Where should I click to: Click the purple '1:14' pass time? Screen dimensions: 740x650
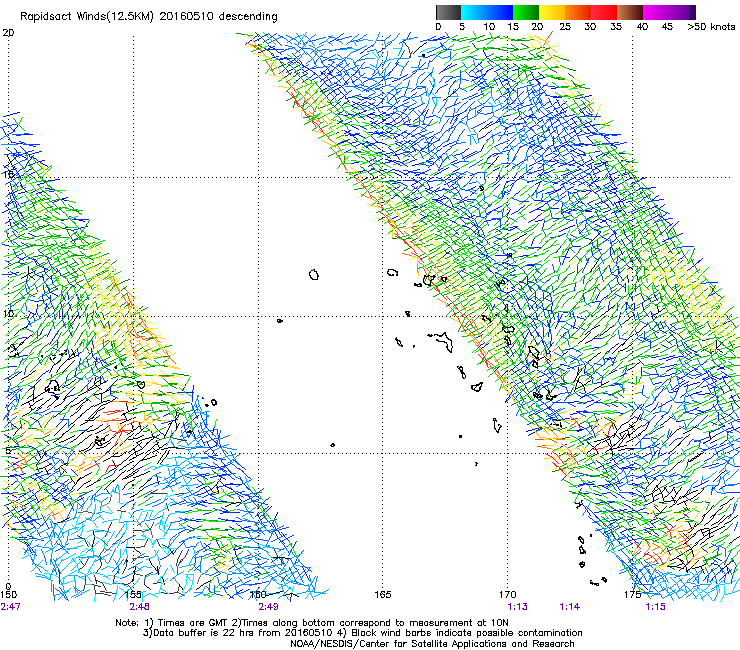570,607
